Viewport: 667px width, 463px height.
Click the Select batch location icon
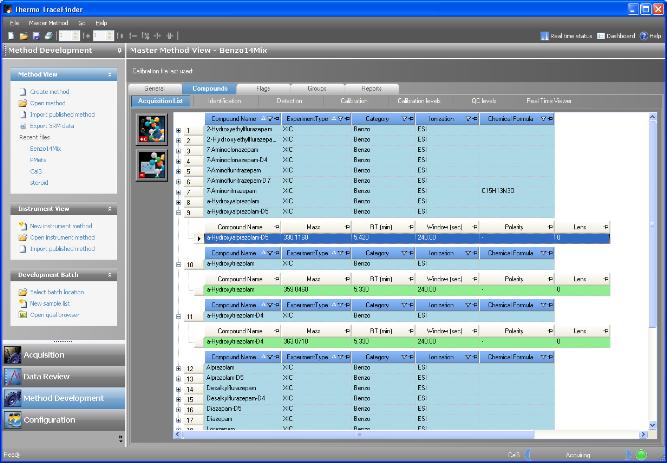(23, 292)
